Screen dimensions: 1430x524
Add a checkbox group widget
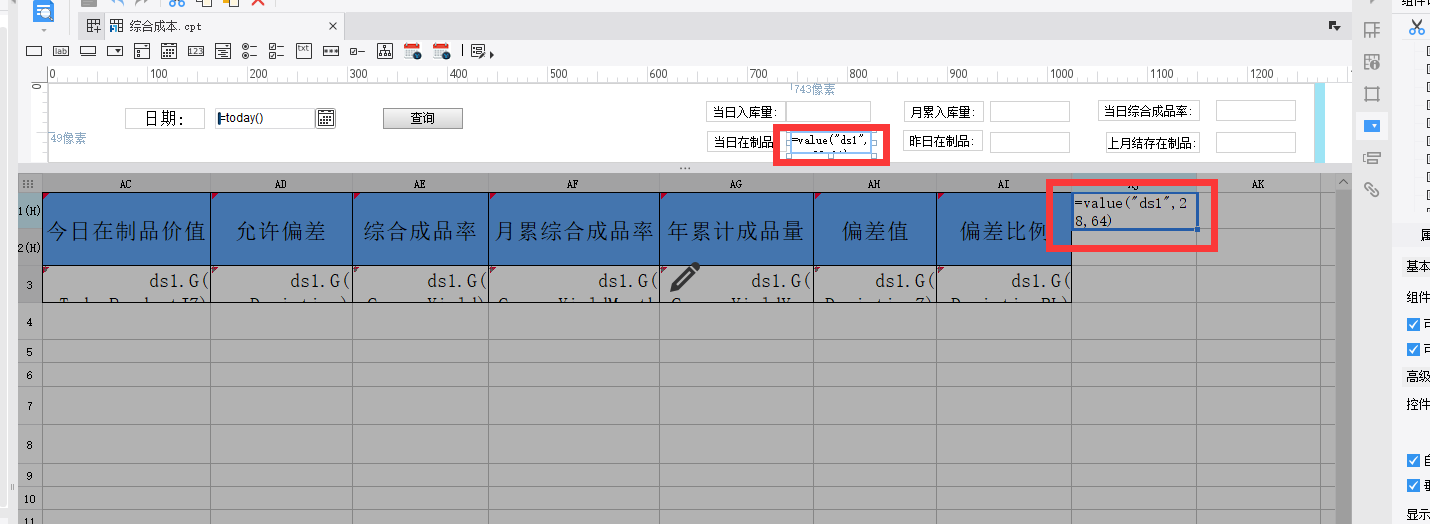point(277,50)
